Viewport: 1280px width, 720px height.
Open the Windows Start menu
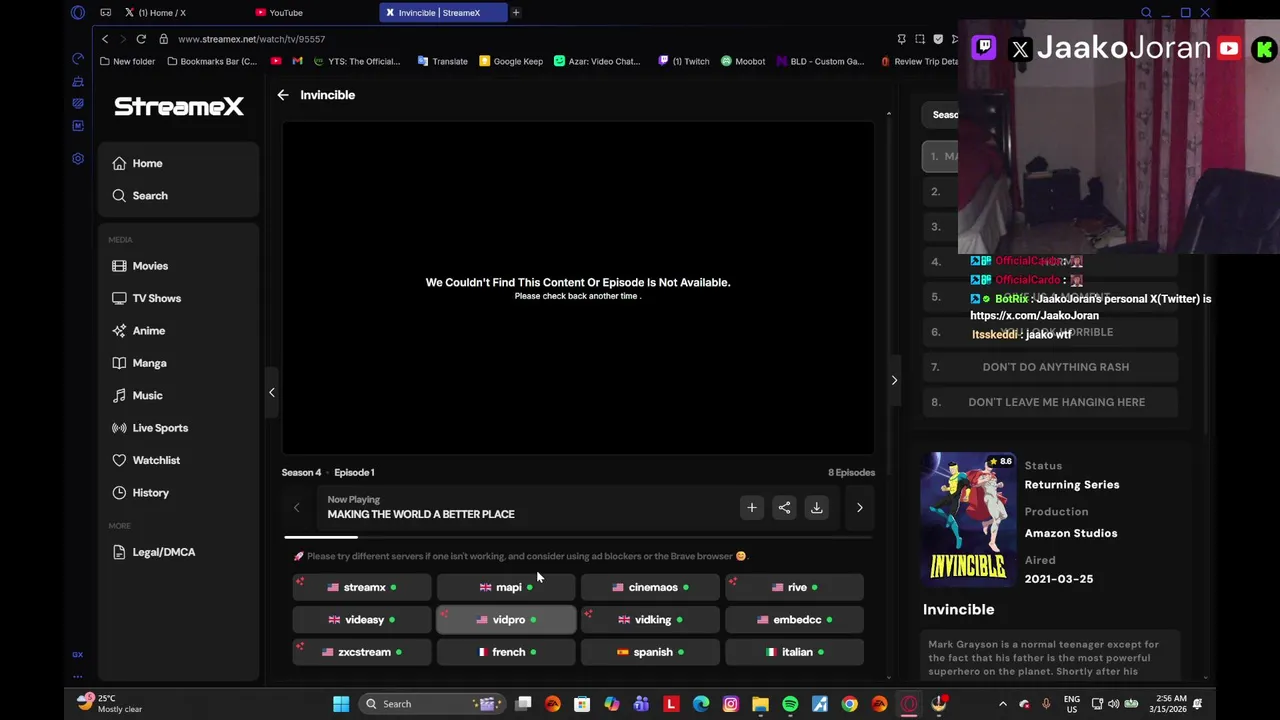click(x=341, y=704)
